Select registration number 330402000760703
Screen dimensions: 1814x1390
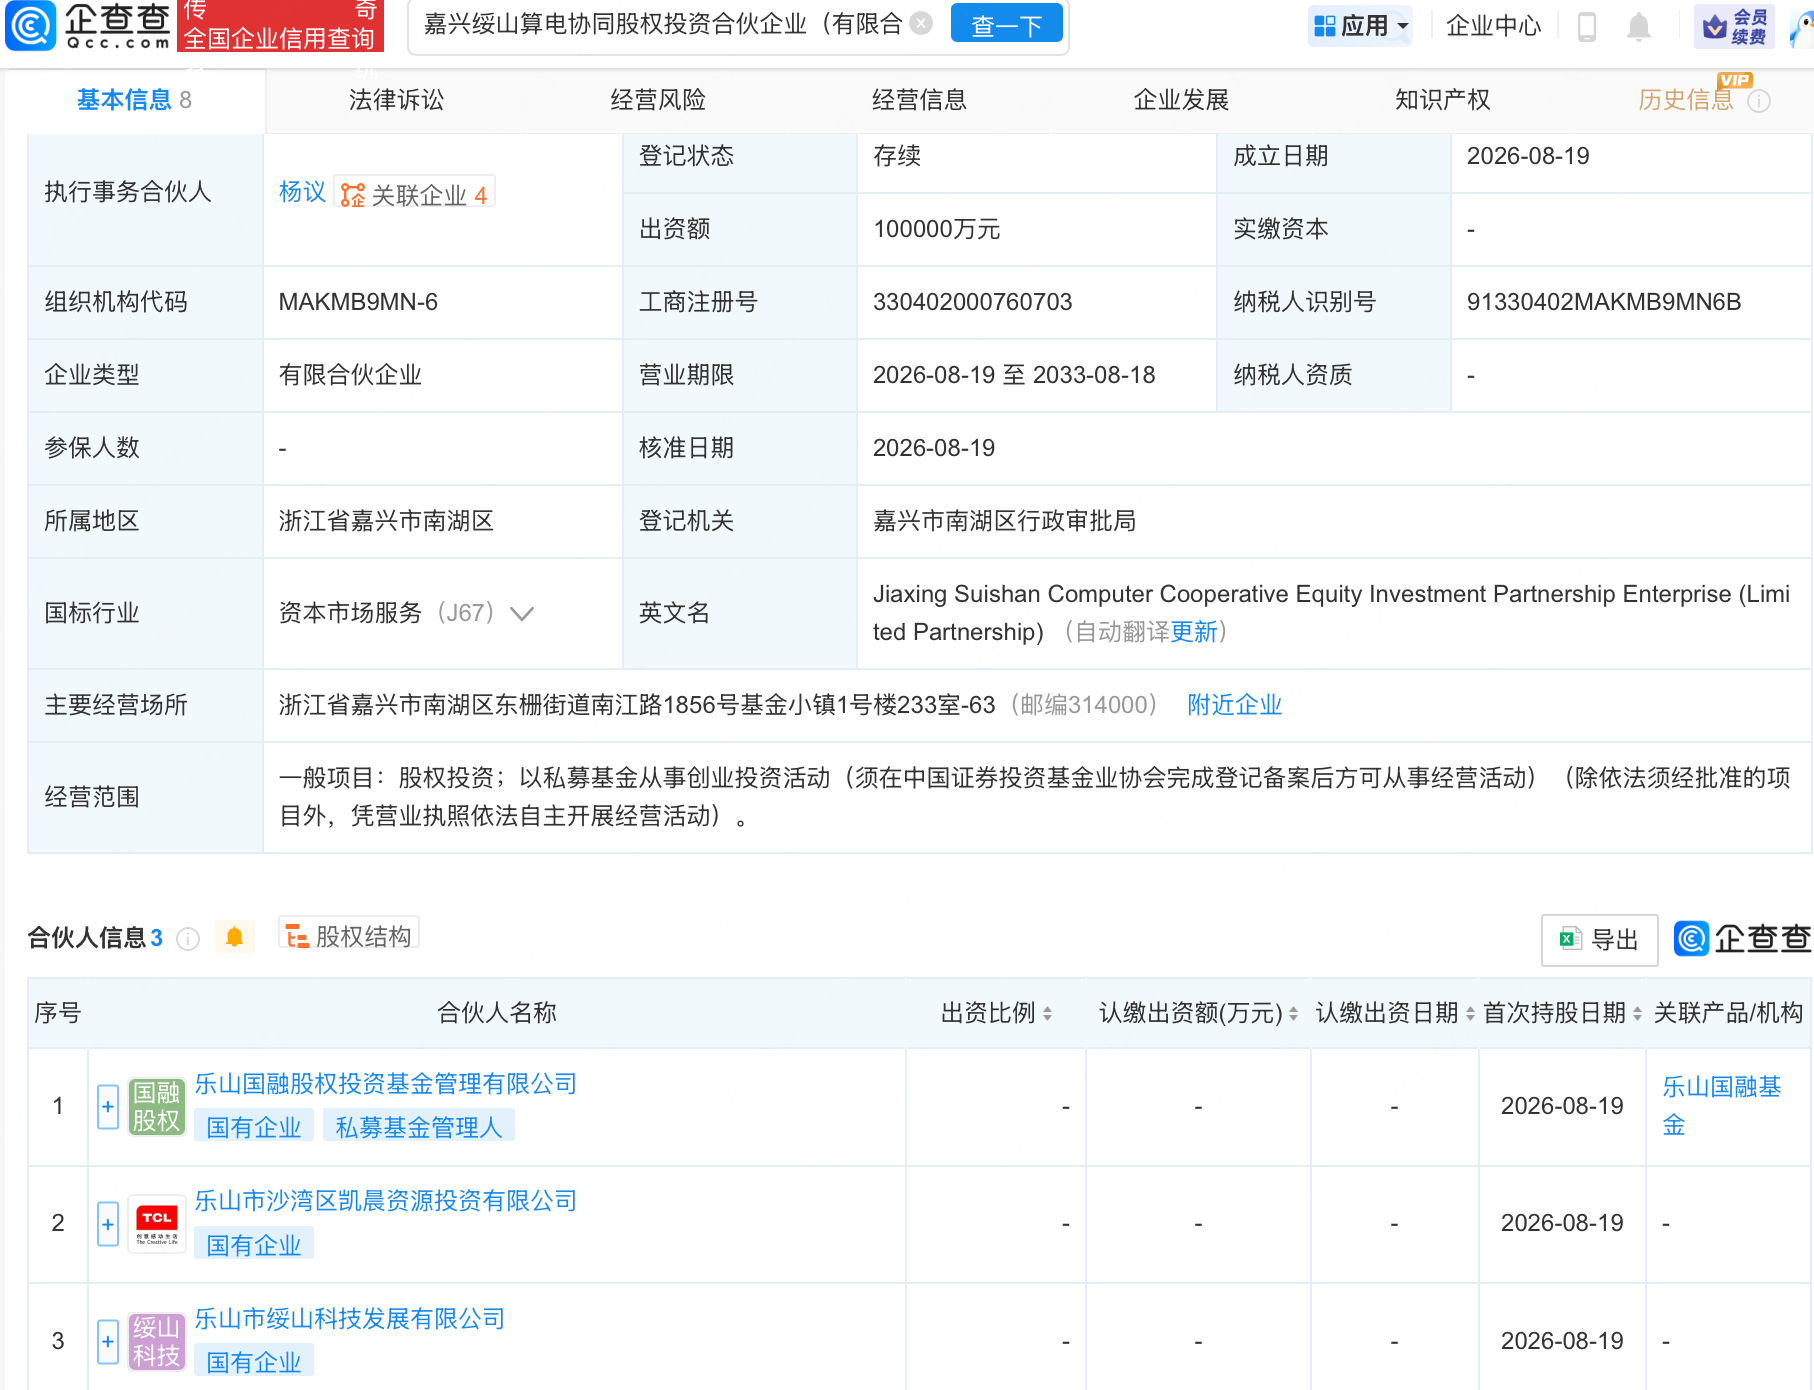[972, 302]
